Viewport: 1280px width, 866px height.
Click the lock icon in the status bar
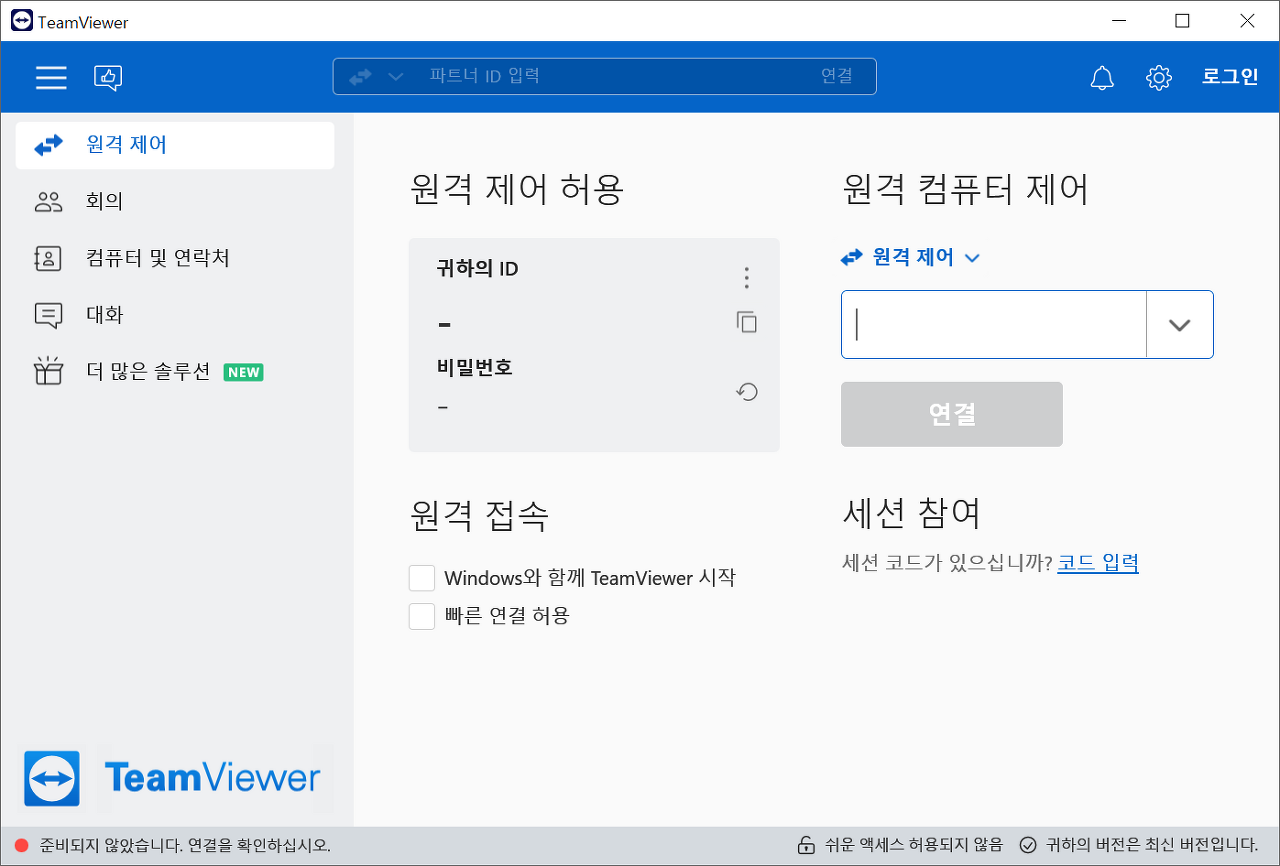(805, 846)
